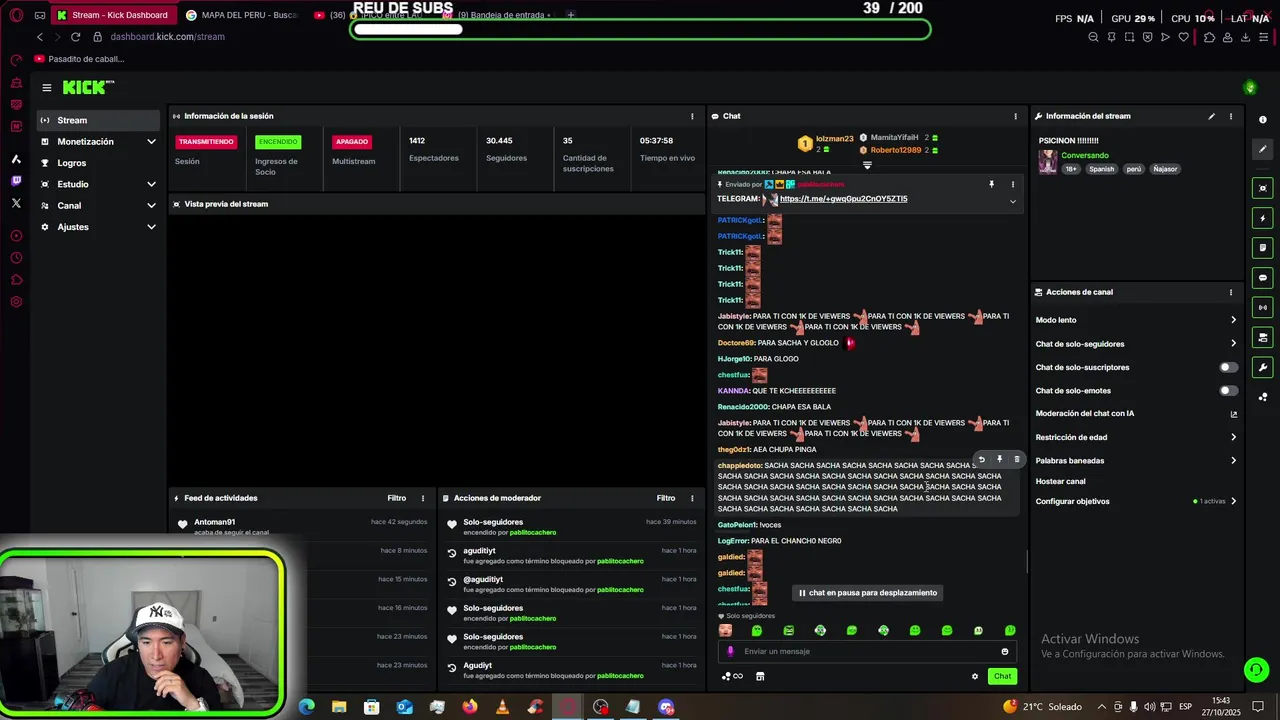Open X icon in browser sidebar
Image resolution: width=1280 pixels, height=720 pixels.
(16, 203)
